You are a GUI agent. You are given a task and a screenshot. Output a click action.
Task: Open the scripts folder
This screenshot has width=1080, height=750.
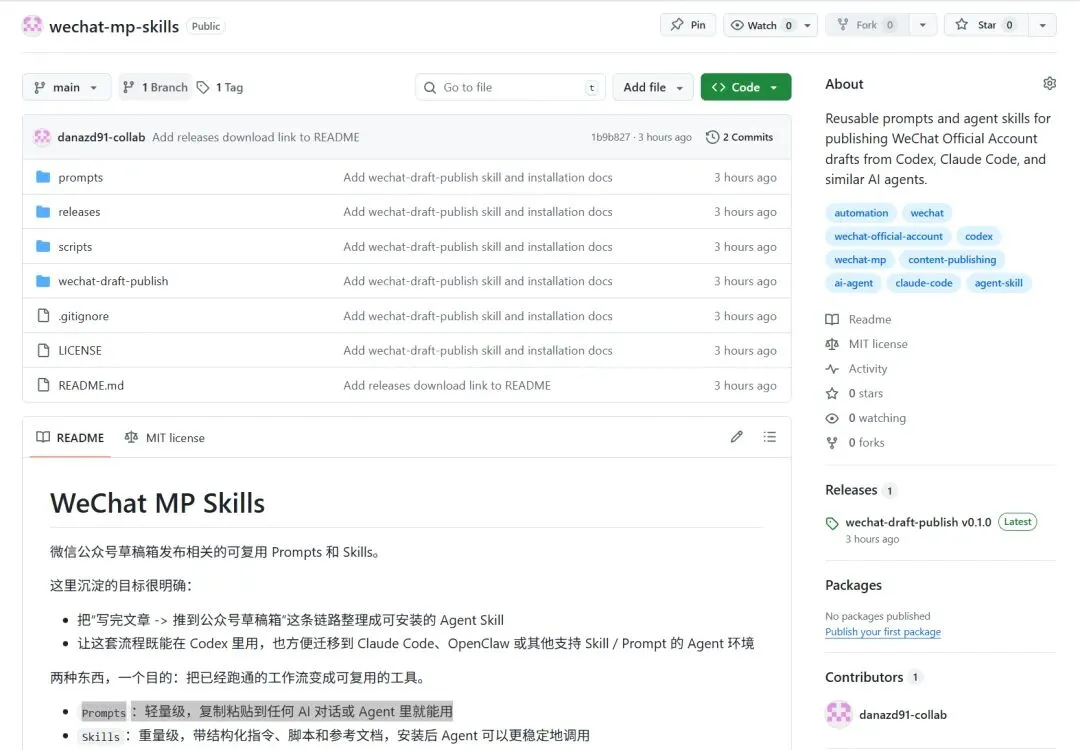click(x=75, y=247)
